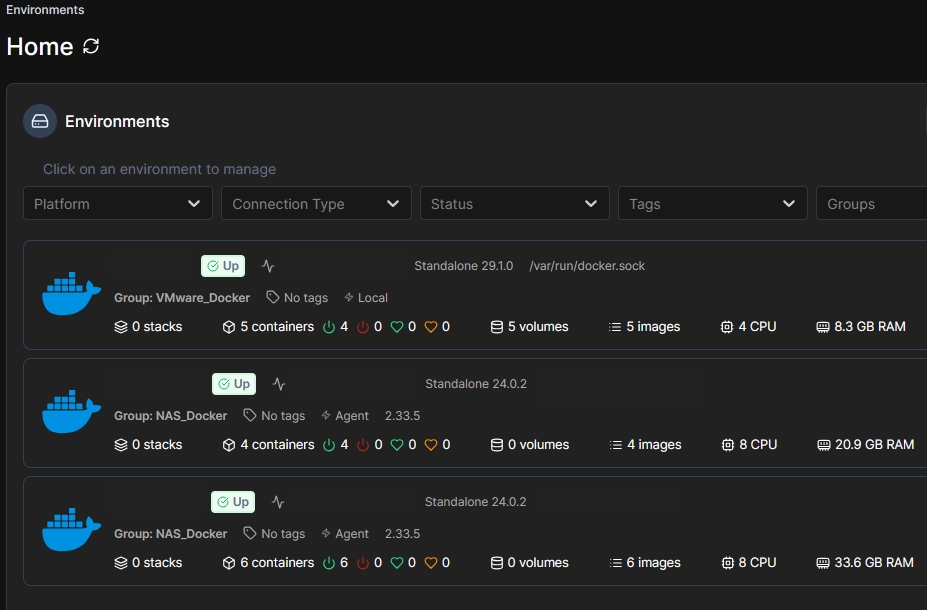
Task: Open the Tags filter dropdown
Action: (x=712, y=204)
